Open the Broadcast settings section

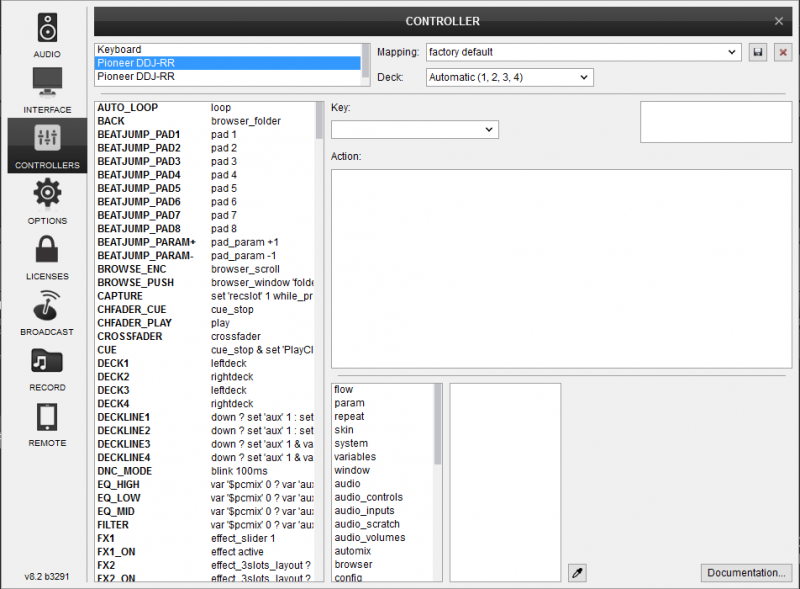pyautogui.click(x=47, y=312)
